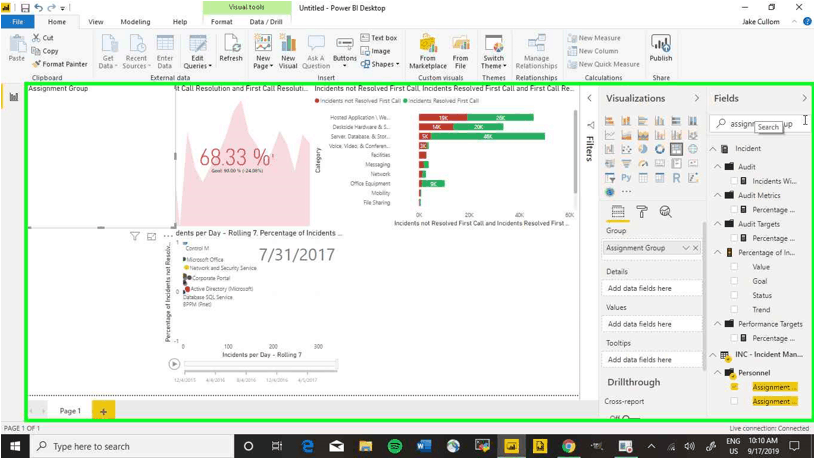Import a custom visual via ellipsis
This screenshot has width=816, height=459.
pos(627,192)
